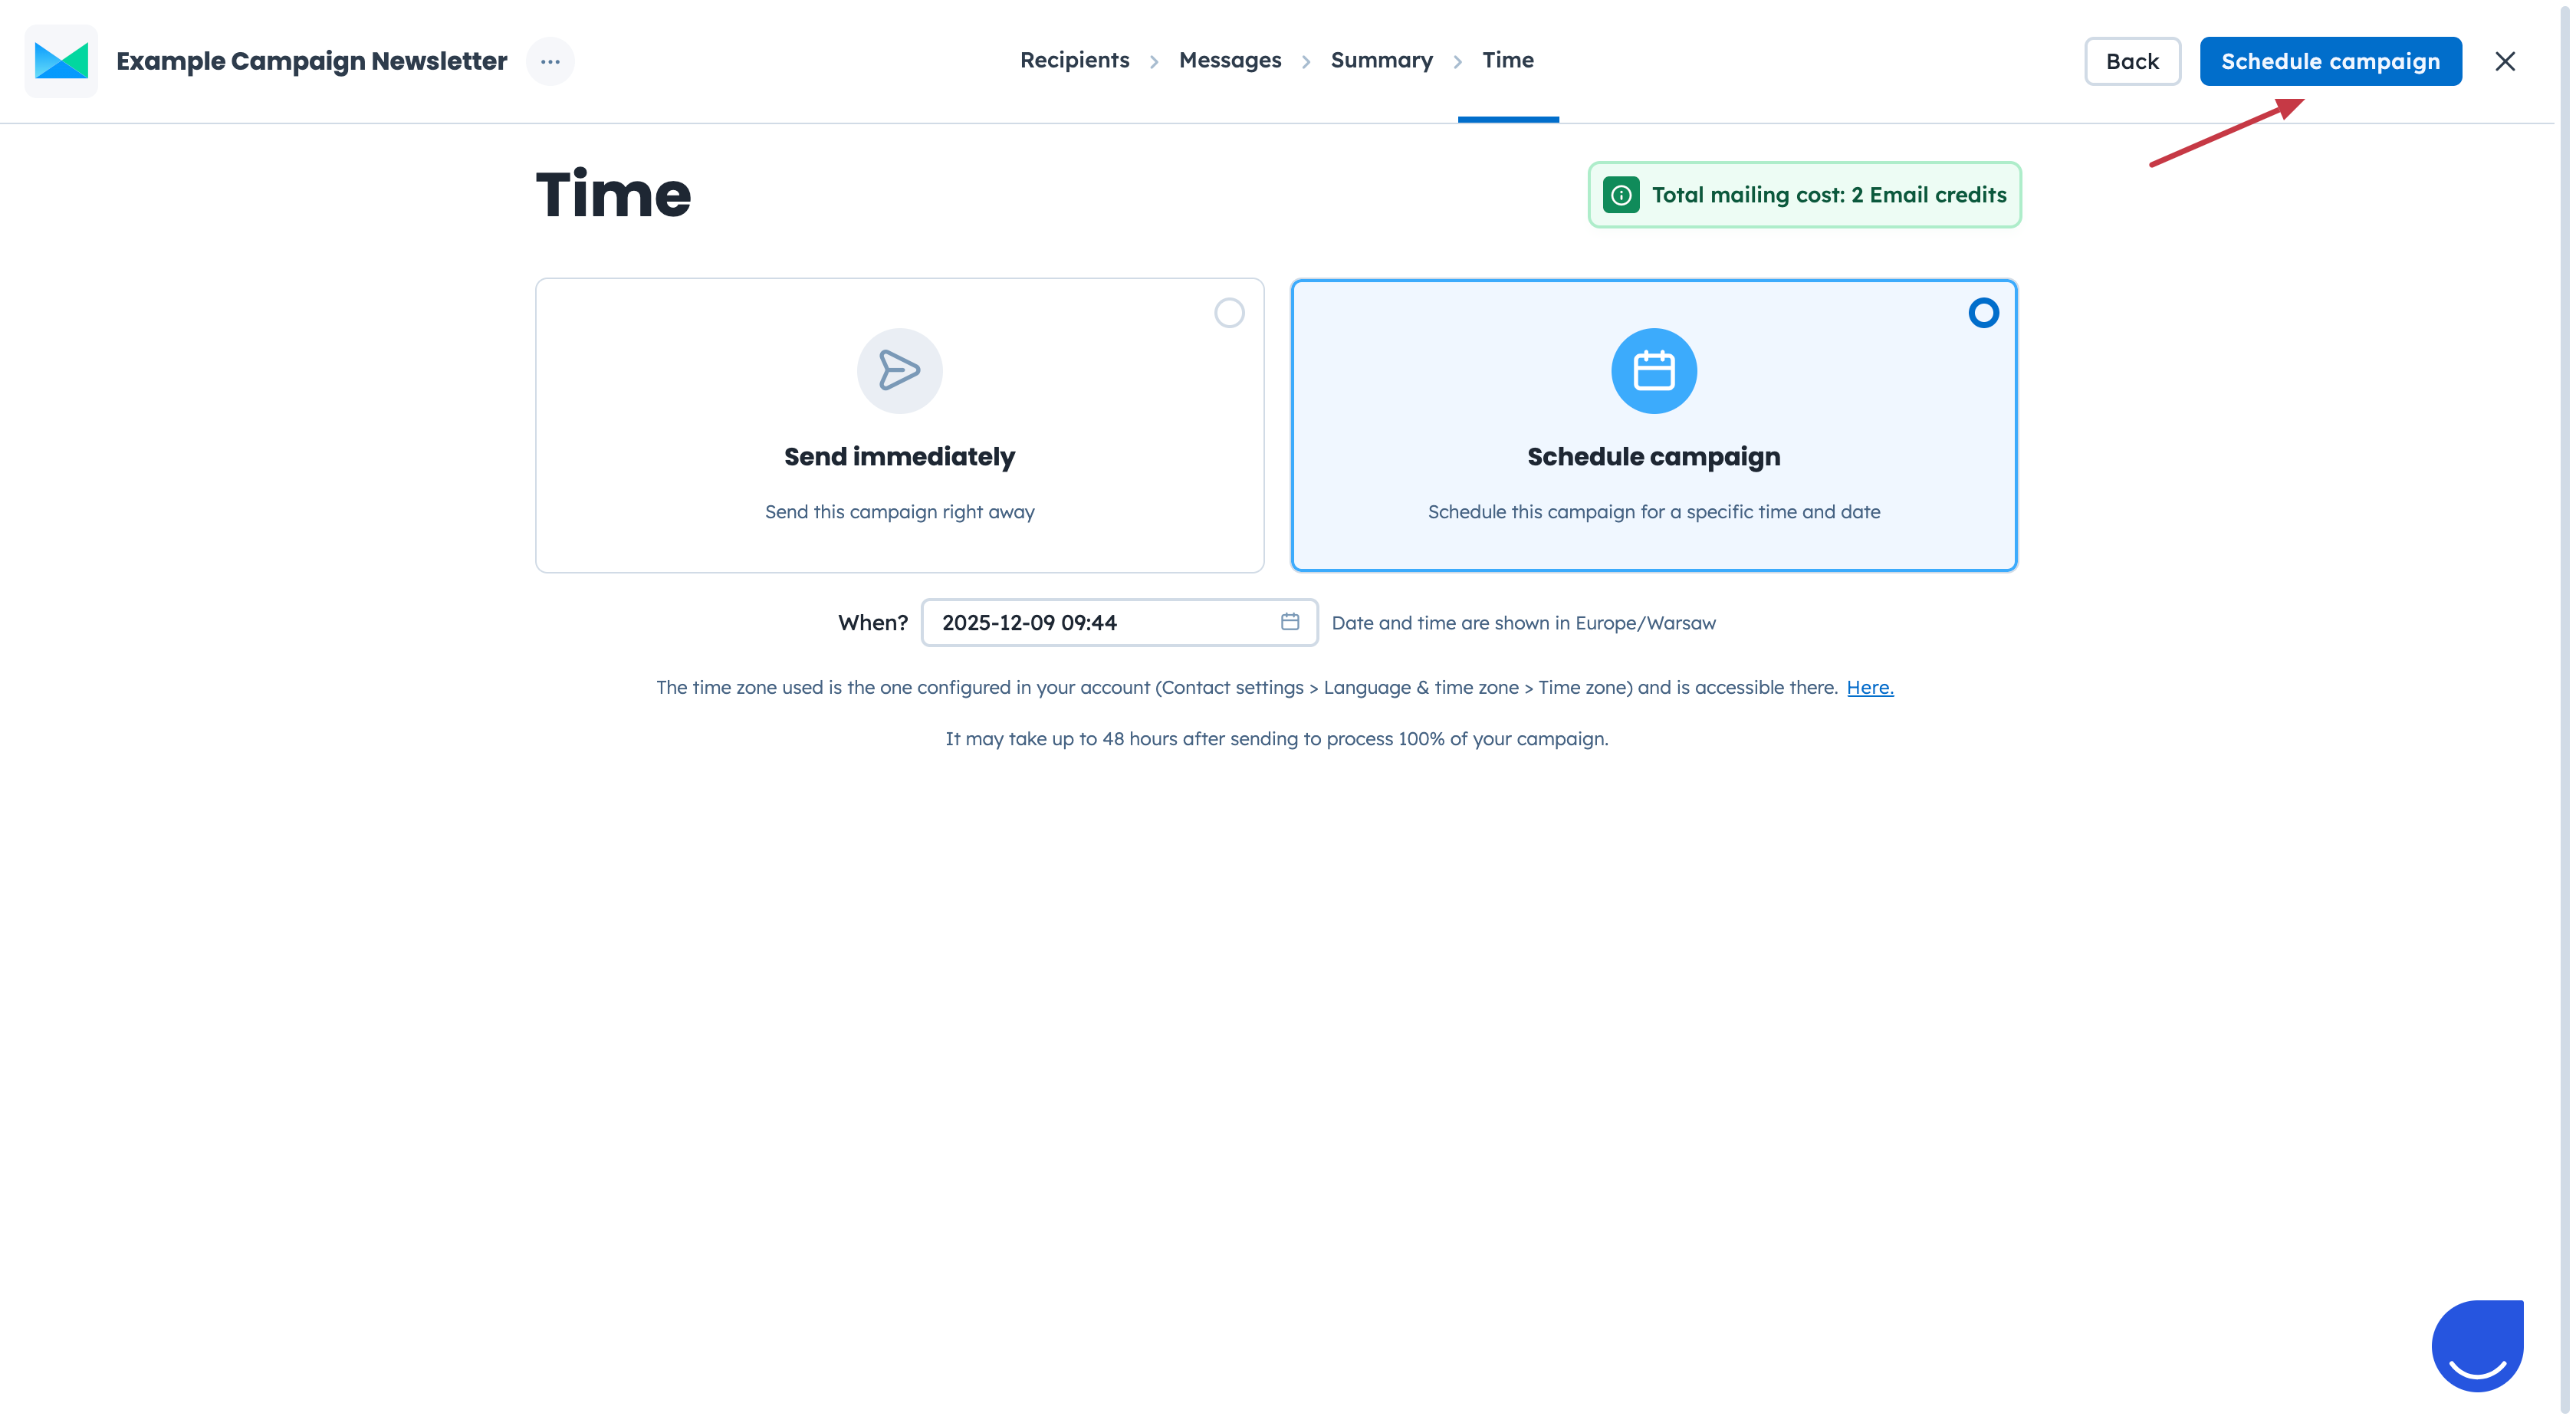
Task: Click chevron between Summary and Time
Action: 1458,62
